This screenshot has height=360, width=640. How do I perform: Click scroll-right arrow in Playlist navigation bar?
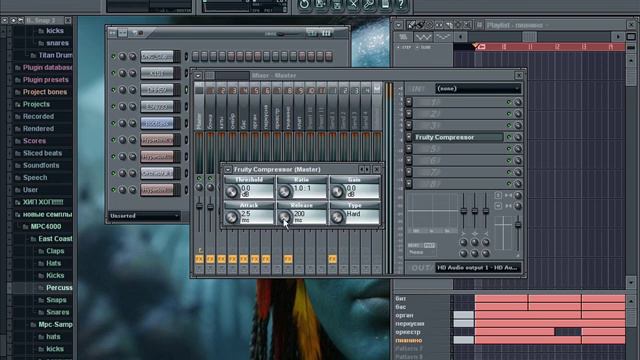(x=618, y=37)
